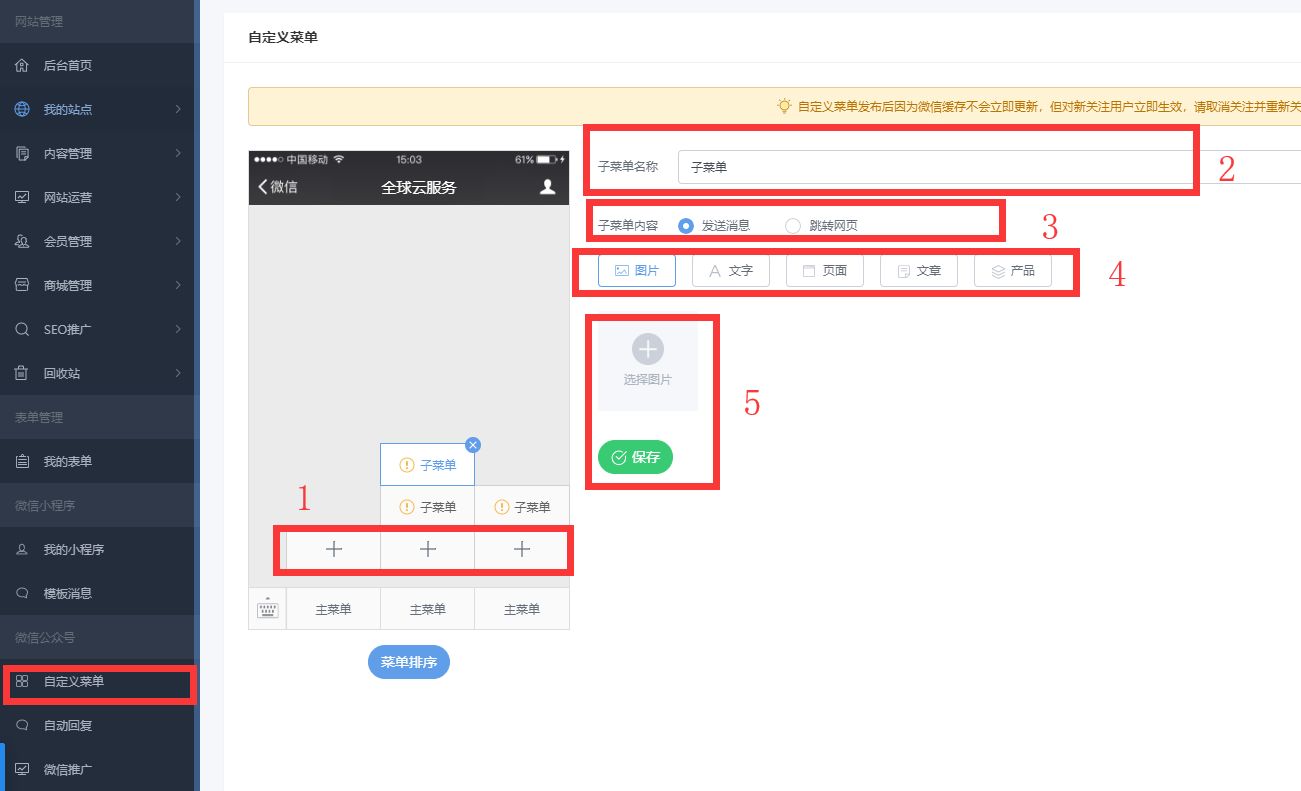Click the back arrow next to 微信

(263, 187)
